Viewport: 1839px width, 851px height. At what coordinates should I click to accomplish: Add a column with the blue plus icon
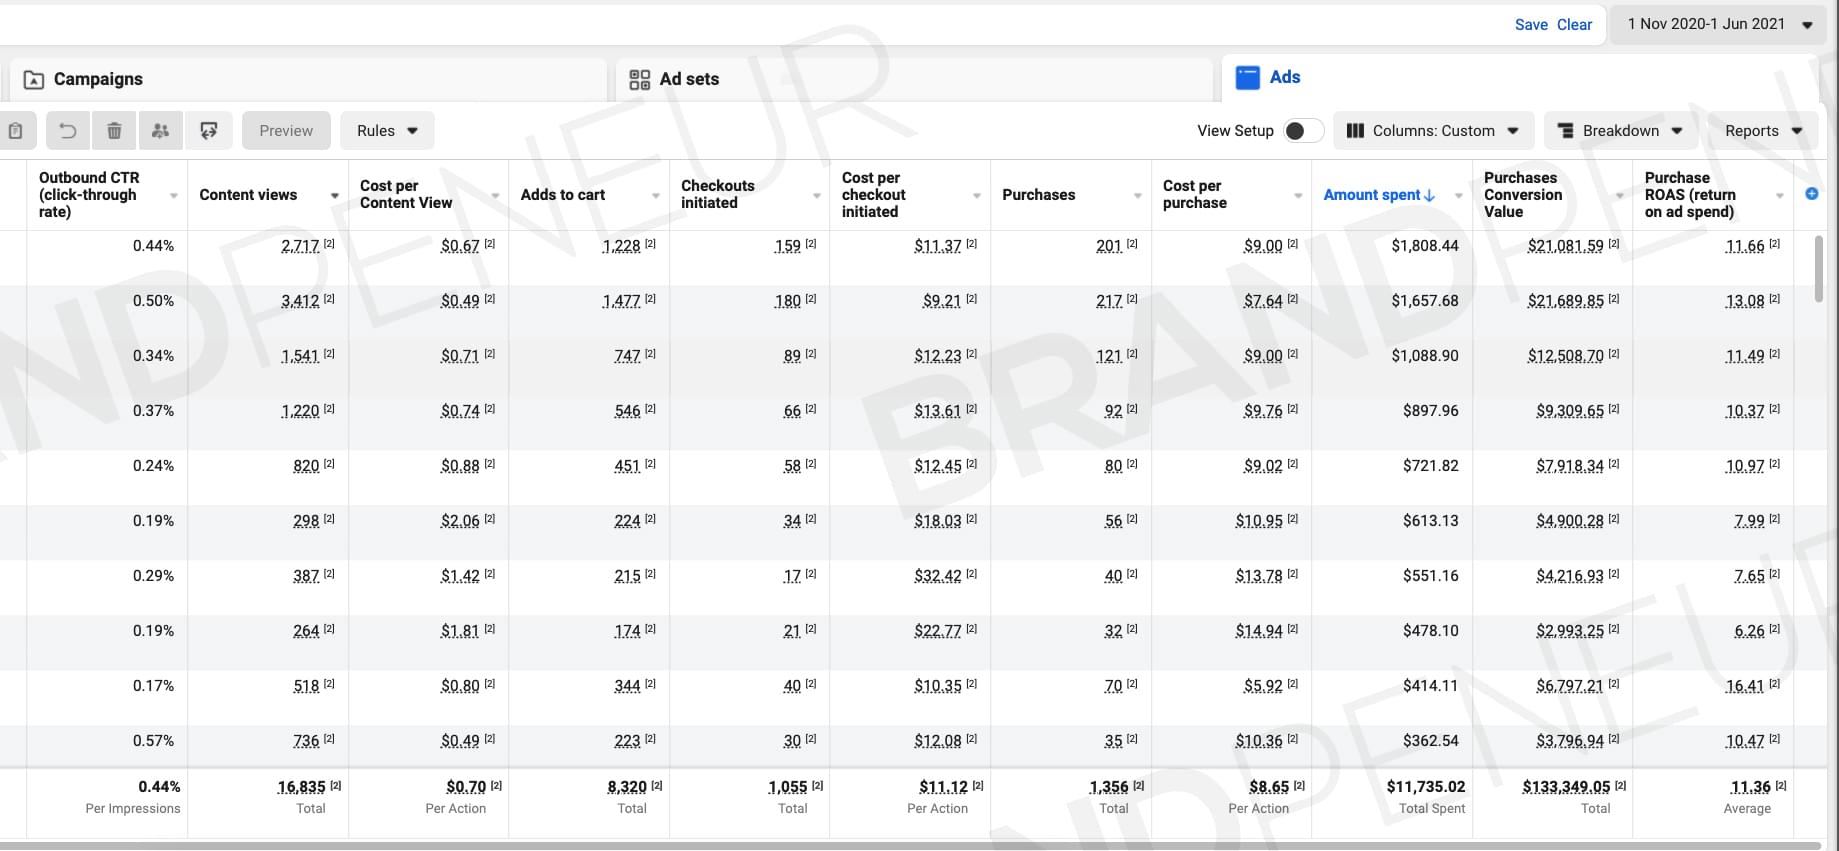pyautogui.click(x=1812, y=194)
